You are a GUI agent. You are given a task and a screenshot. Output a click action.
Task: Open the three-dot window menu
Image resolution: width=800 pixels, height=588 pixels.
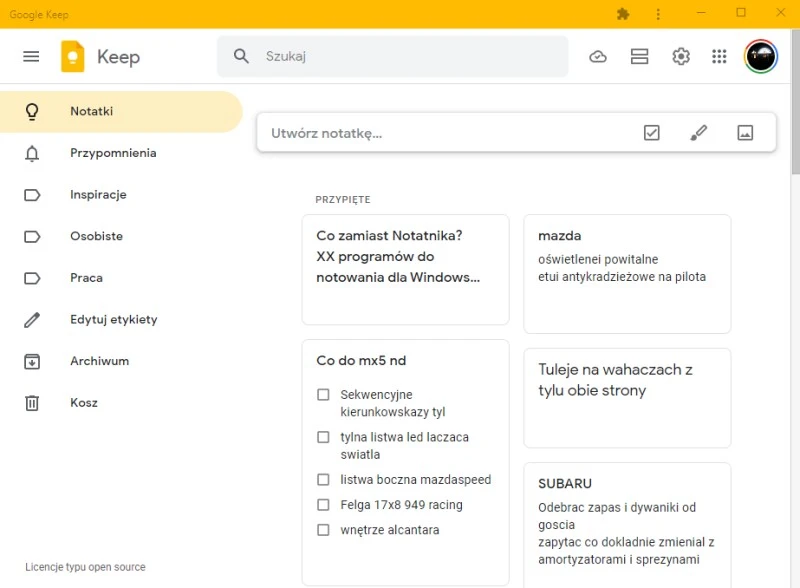click(x=657, y=14)
